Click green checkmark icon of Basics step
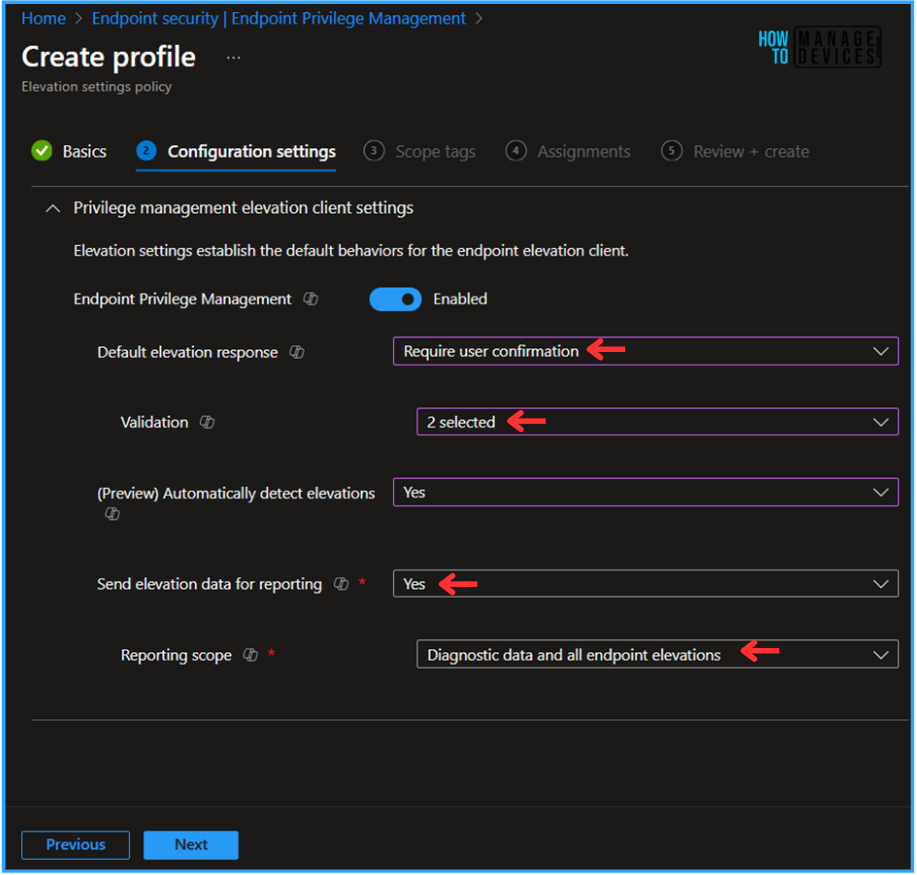 42,151
